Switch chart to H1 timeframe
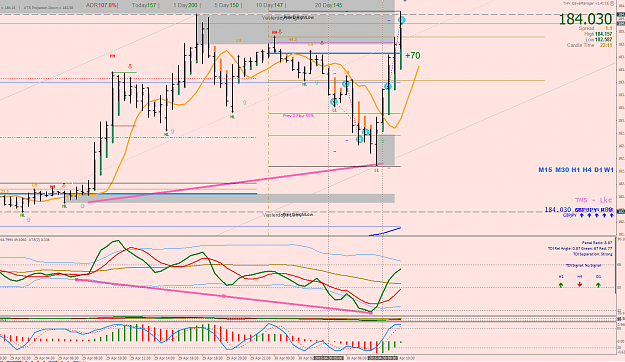This screenshot has height=362, width=625. [x=576, y=170]
